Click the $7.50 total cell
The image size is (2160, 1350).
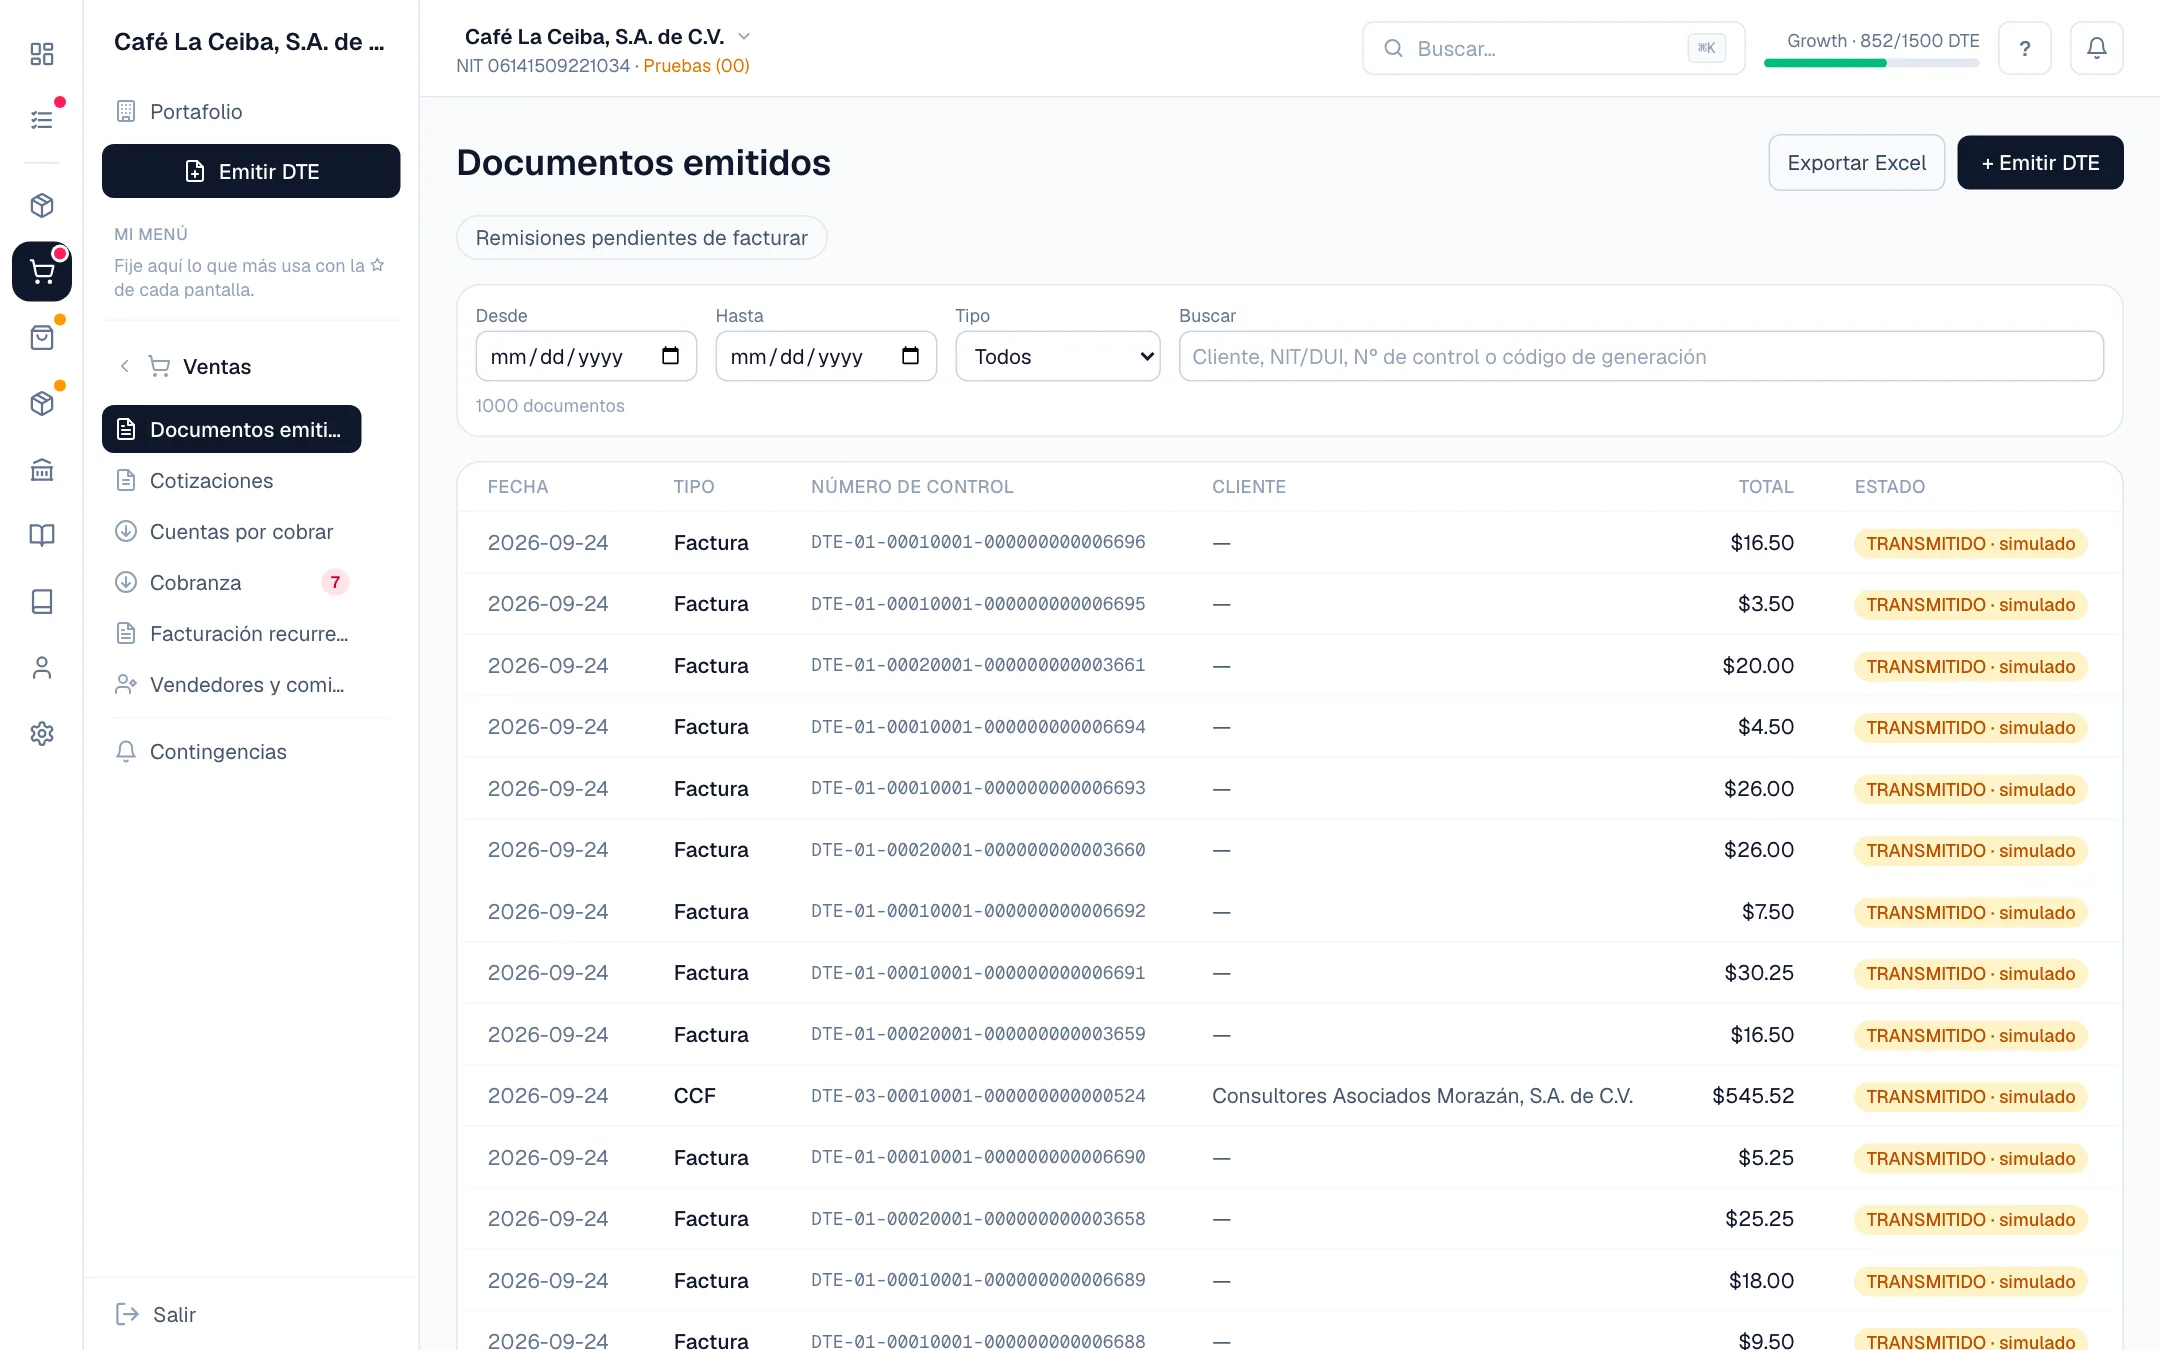(1767, 911)
